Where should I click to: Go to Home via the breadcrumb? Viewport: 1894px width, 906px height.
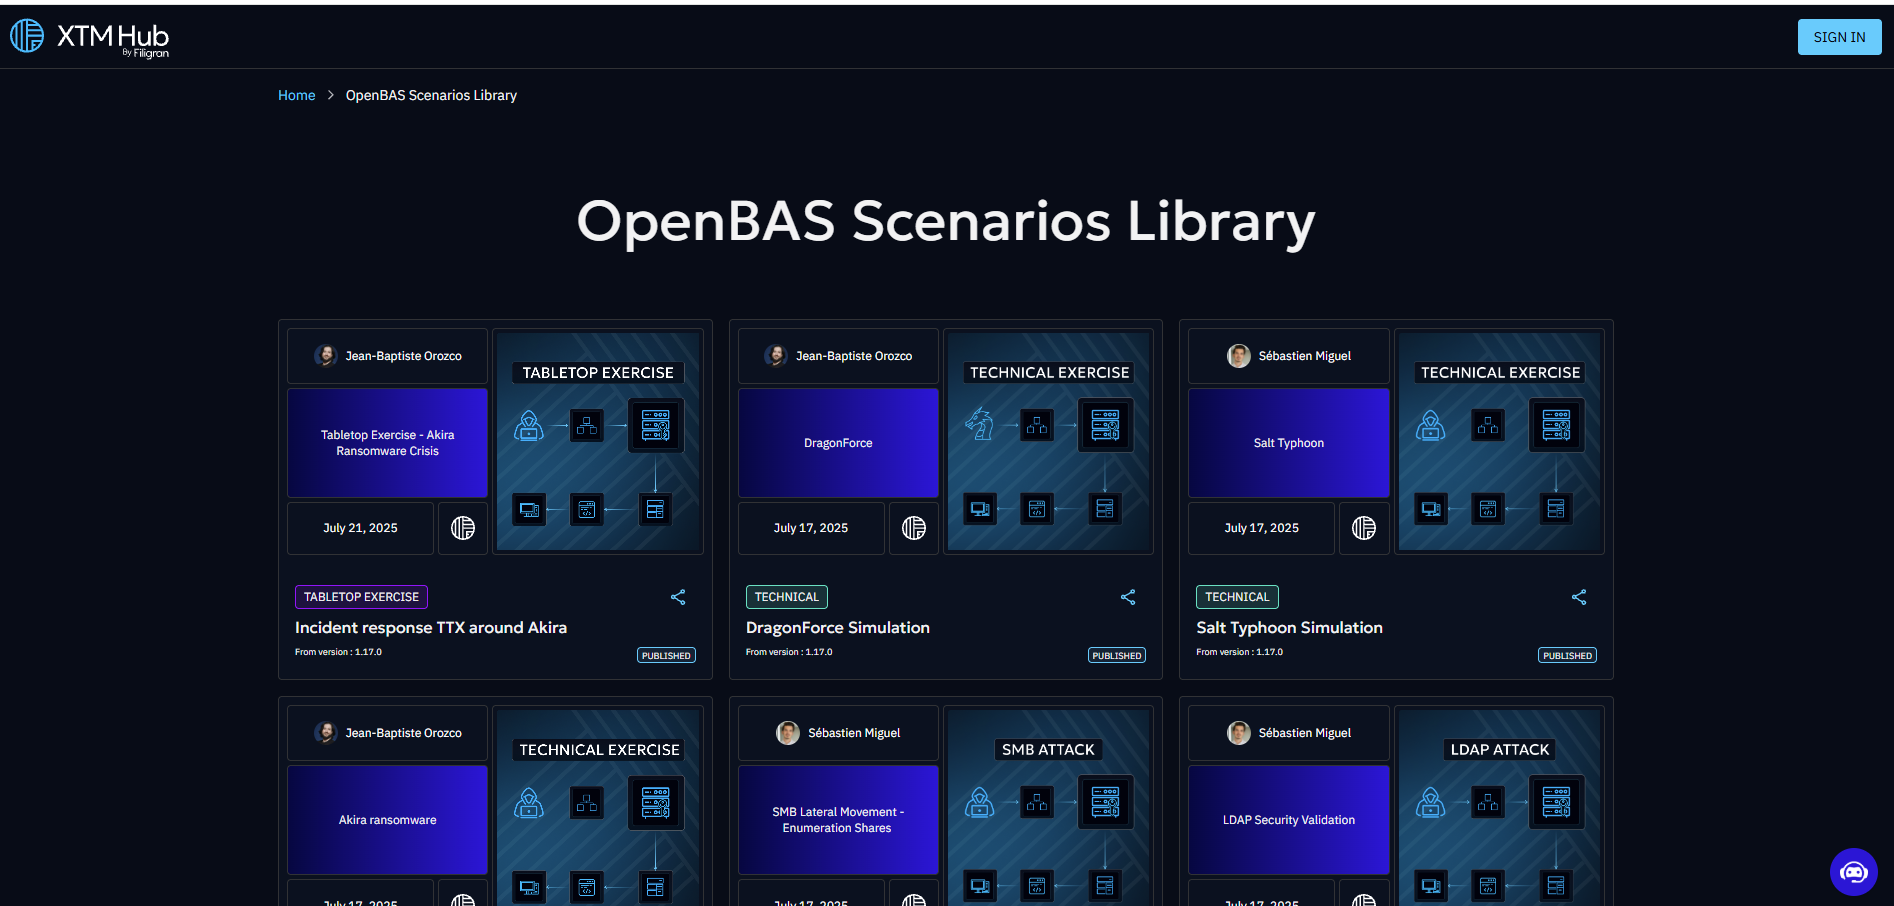296,95
